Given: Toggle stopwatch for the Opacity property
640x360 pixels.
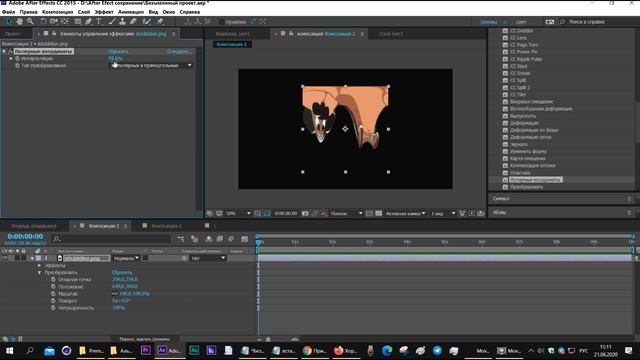Looking at the screenshot, I should (53, 308).
